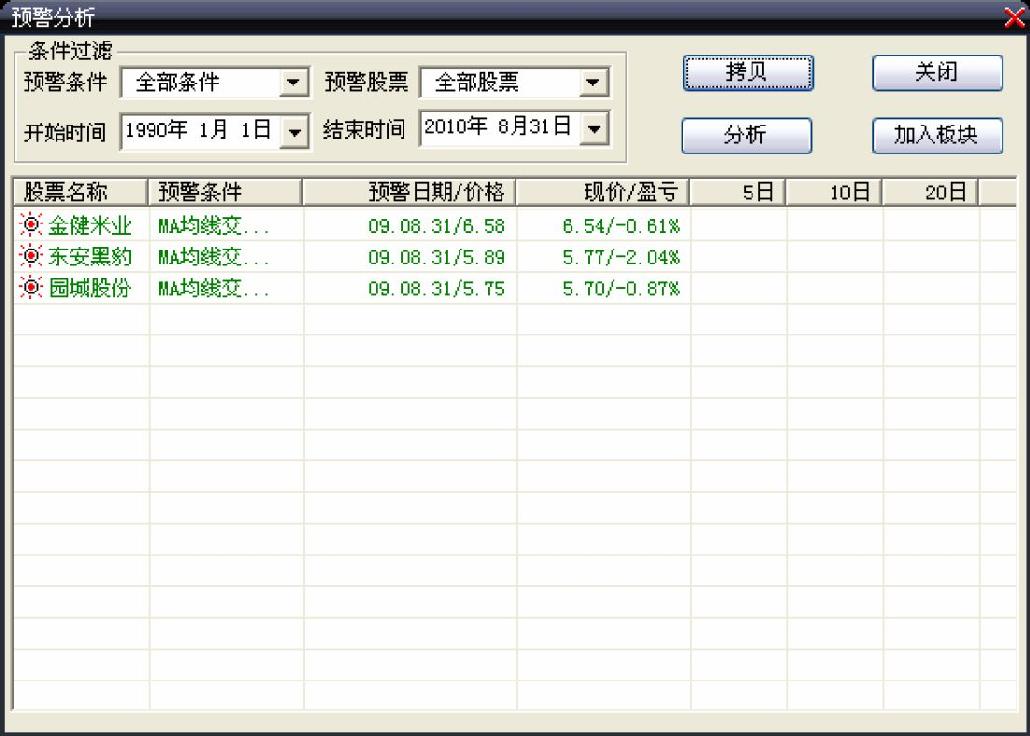Click the 09.08.31/5.89 cell
This screenshot has width=1030, height=736.
tap(436, 257)
